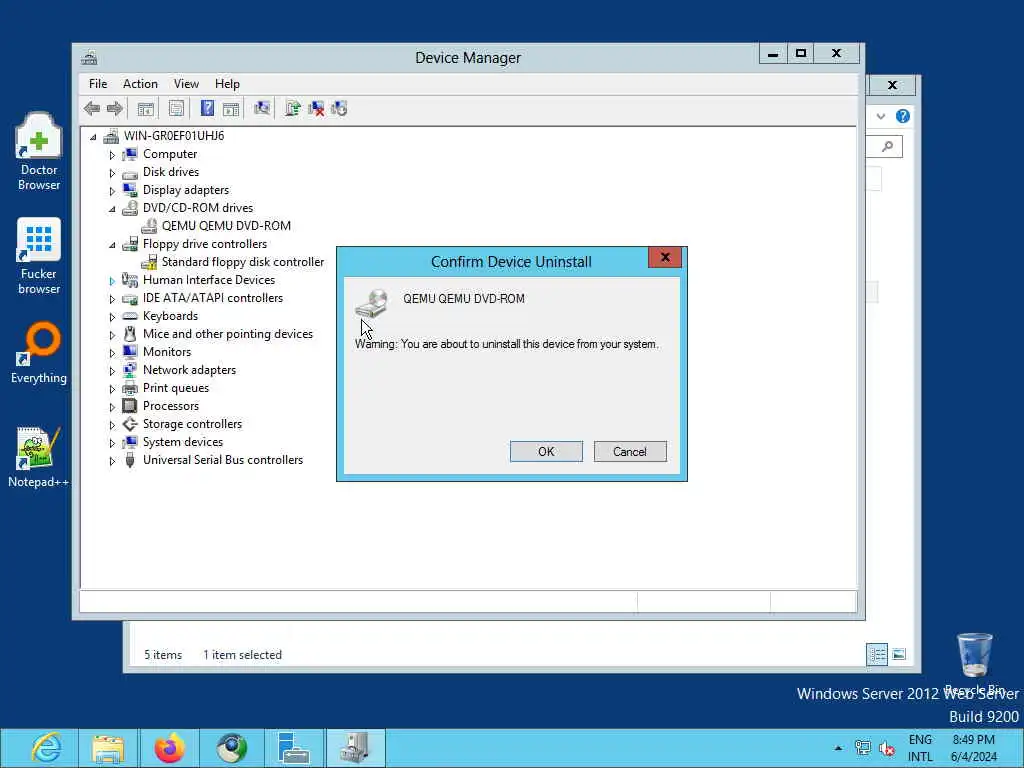Open Internet Explorer from the taskbar
Viewport: 1024px width, 768px height.
[x=46, y=748]
